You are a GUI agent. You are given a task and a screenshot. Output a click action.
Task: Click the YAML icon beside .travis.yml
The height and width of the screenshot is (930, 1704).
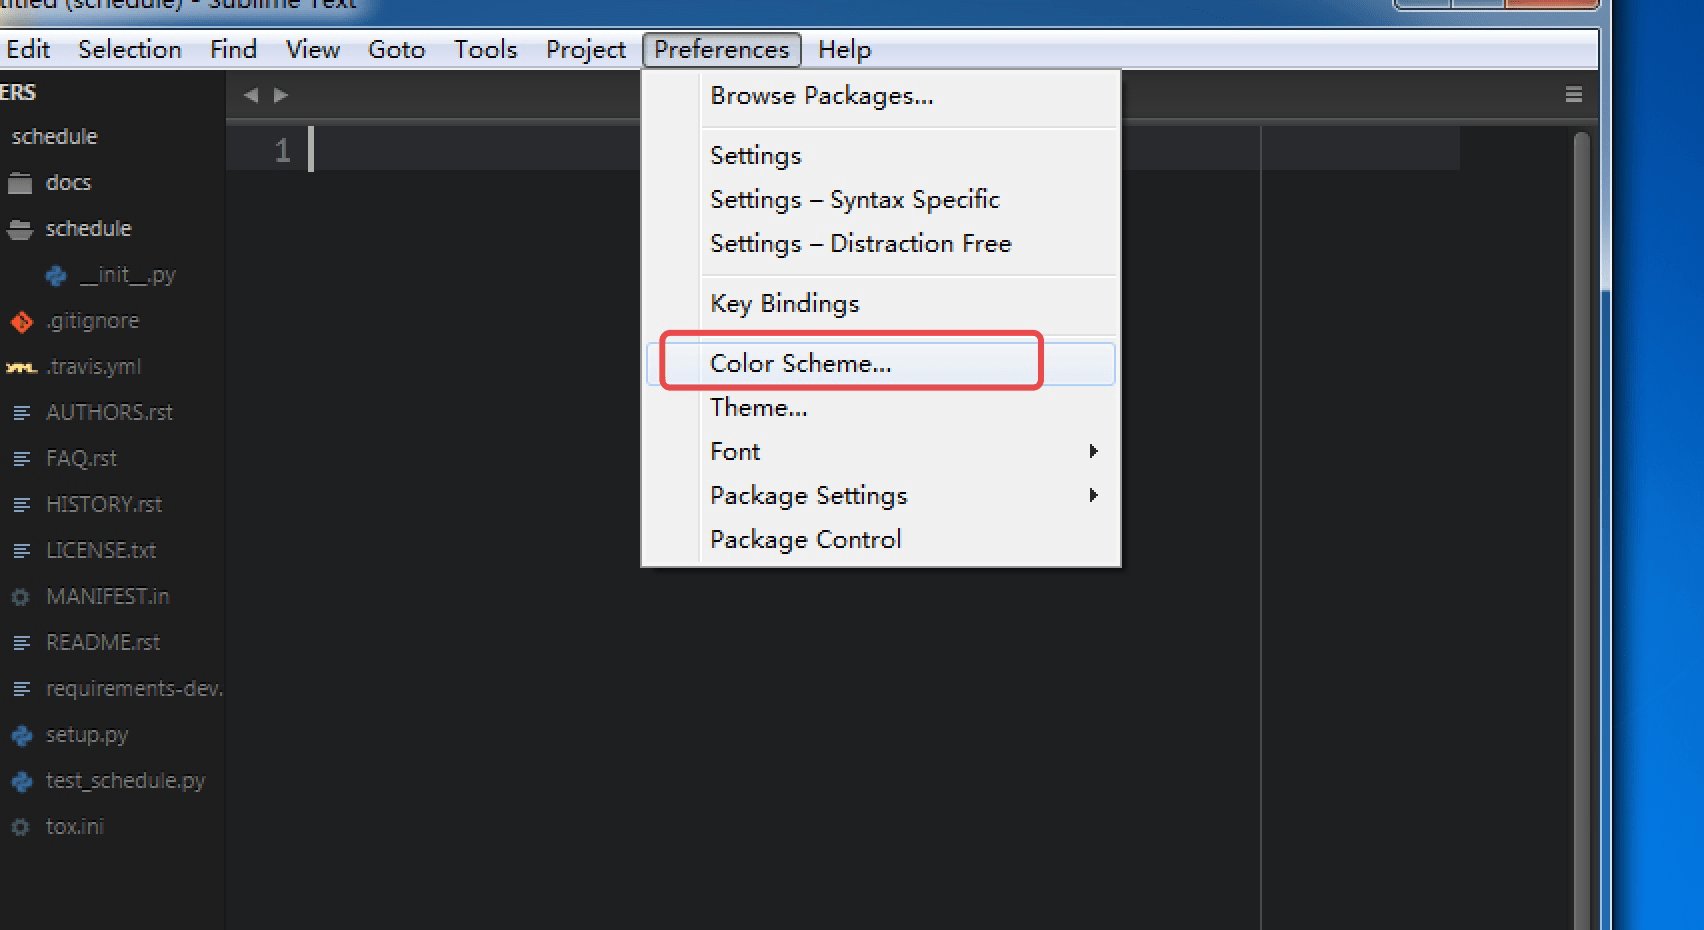tap(21, 367)
